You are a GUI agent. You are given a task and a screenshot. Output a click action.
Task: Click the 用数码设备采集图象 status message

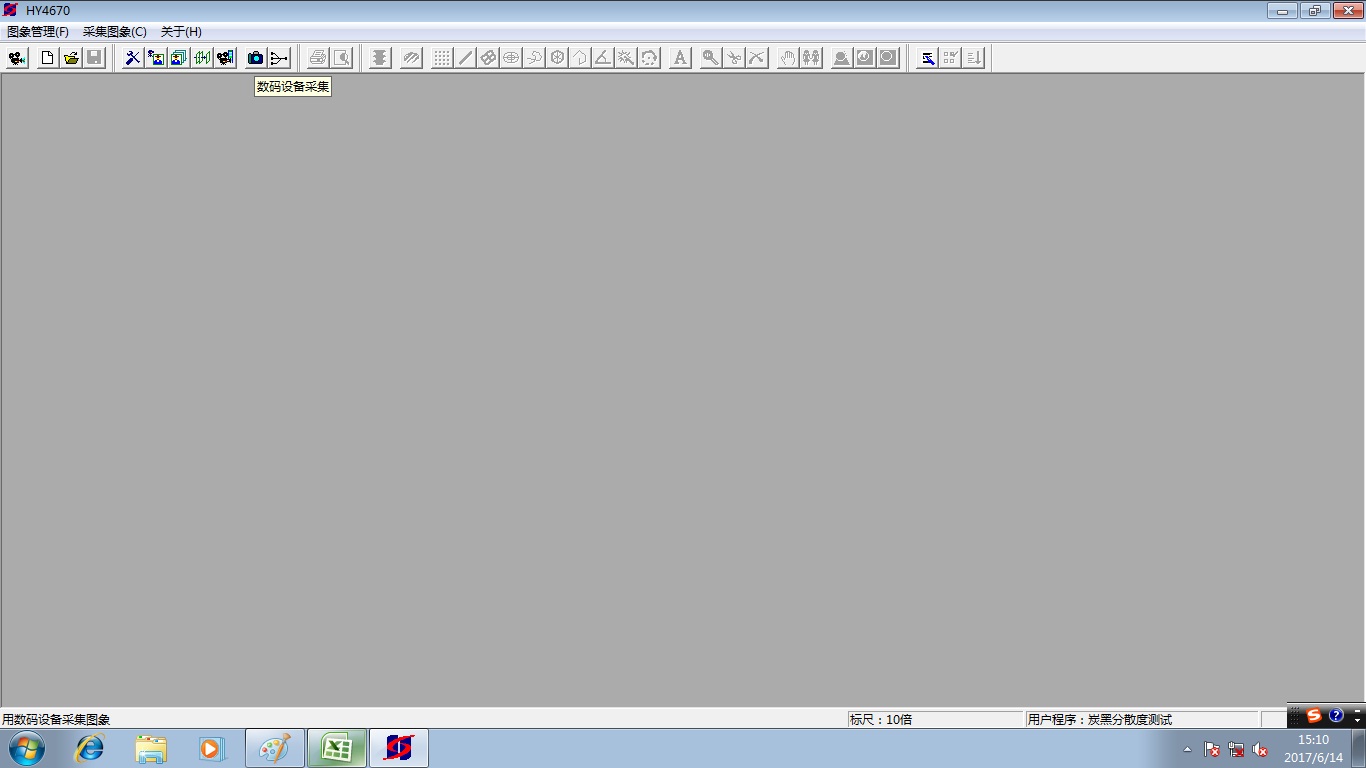coord(56,719)
